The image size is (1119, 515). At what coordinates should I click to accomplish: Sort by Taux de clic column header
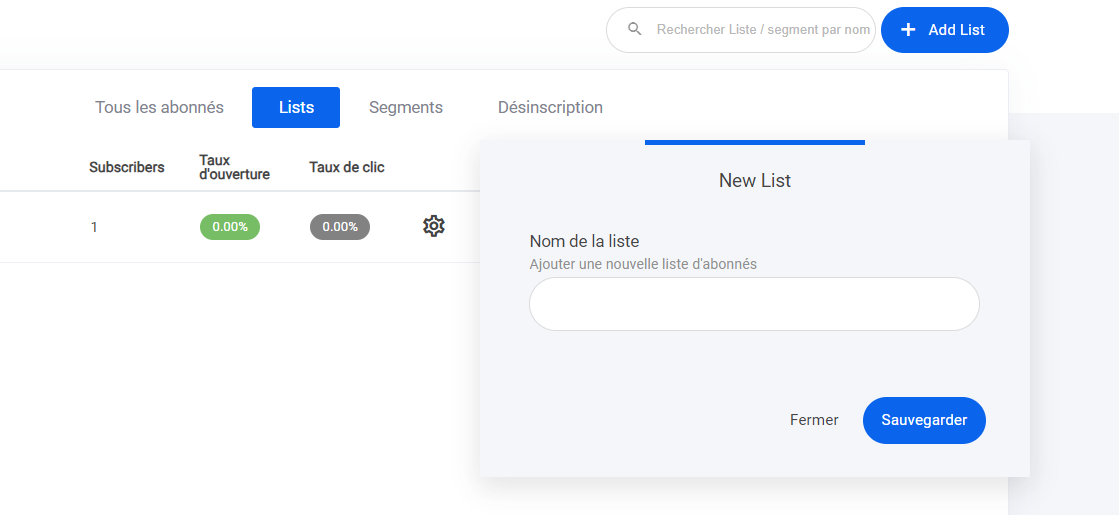click(x=347, y=167)
